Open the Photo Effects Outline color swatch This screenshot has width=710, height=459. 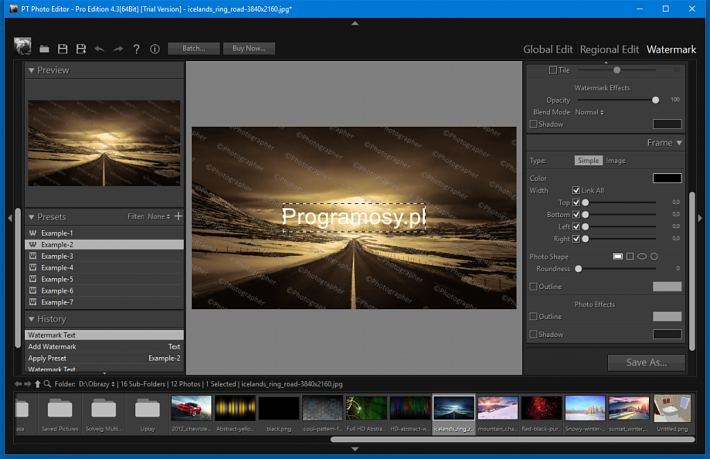667,316
